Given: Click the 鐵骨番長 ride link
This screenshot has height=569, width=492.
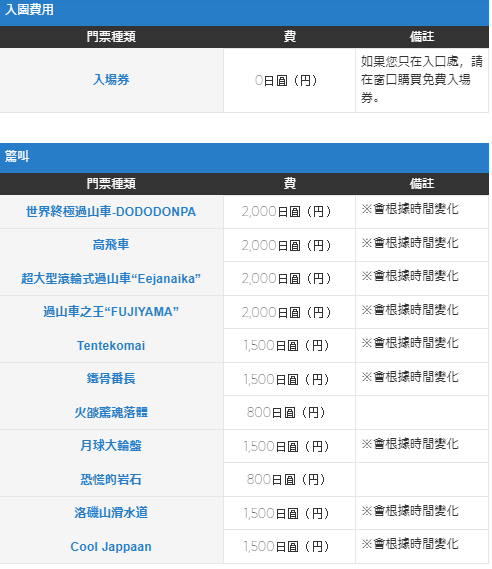Looking at the screenshot, I should tap(111, 378).
